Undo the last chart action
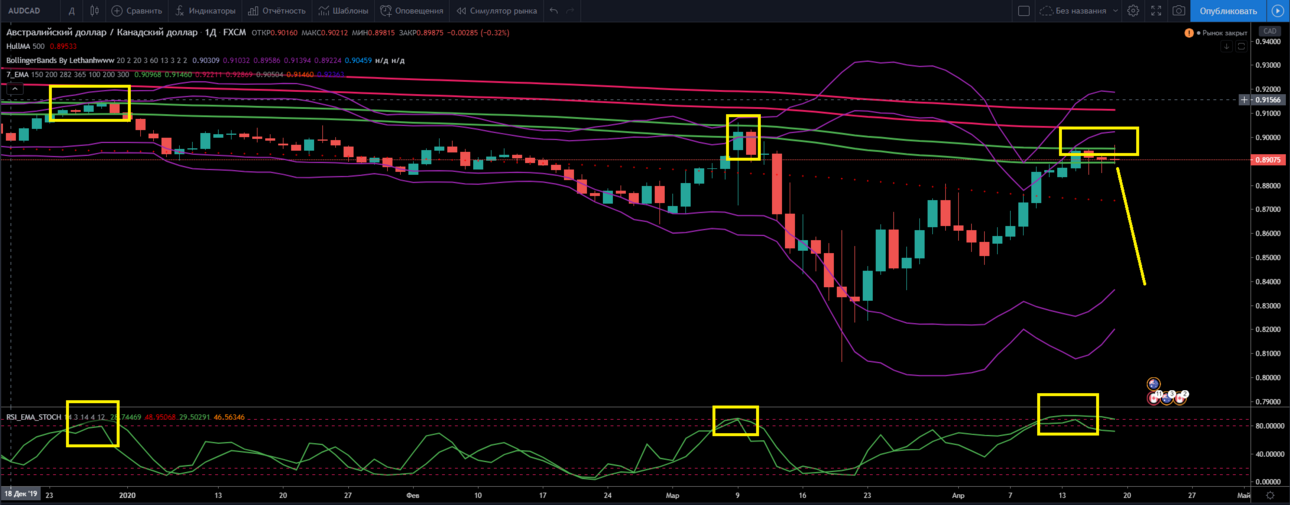This screenshot has width=1290, height=505. pos(555,11)
